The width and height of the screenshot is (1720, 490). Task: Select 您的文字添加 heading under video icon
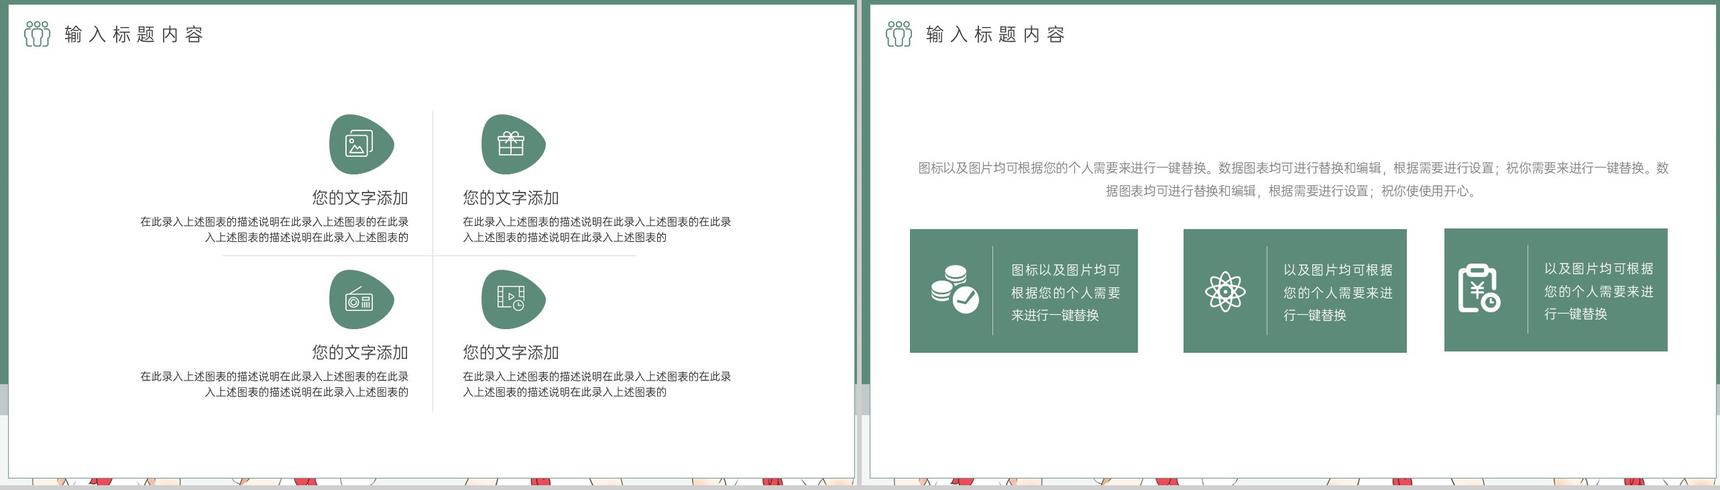(511, 353)
